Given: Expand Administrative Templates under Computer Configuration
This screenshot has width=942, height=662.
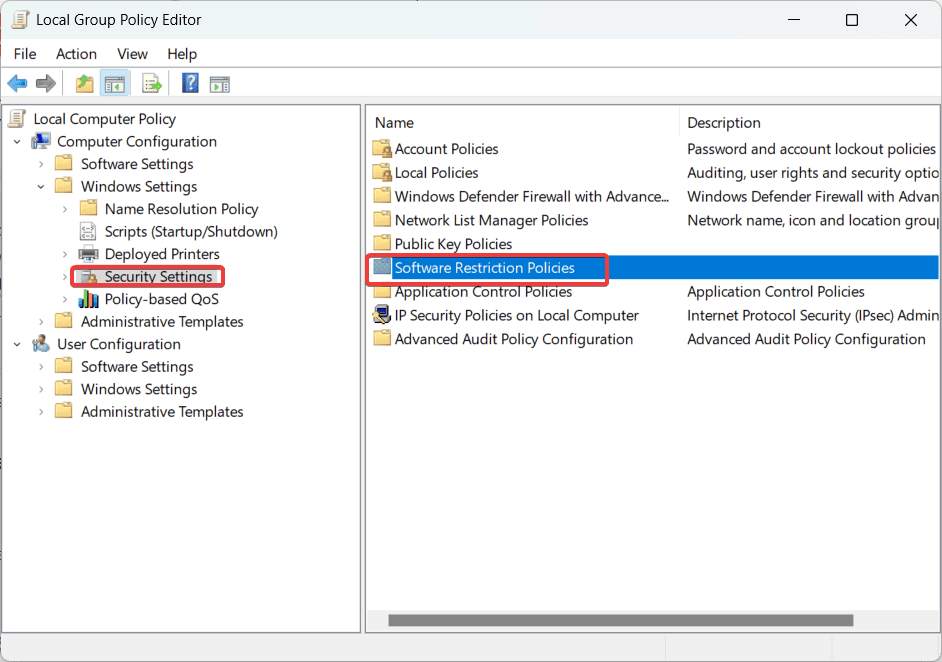Looking at the screenshot, I should (41, 322).
